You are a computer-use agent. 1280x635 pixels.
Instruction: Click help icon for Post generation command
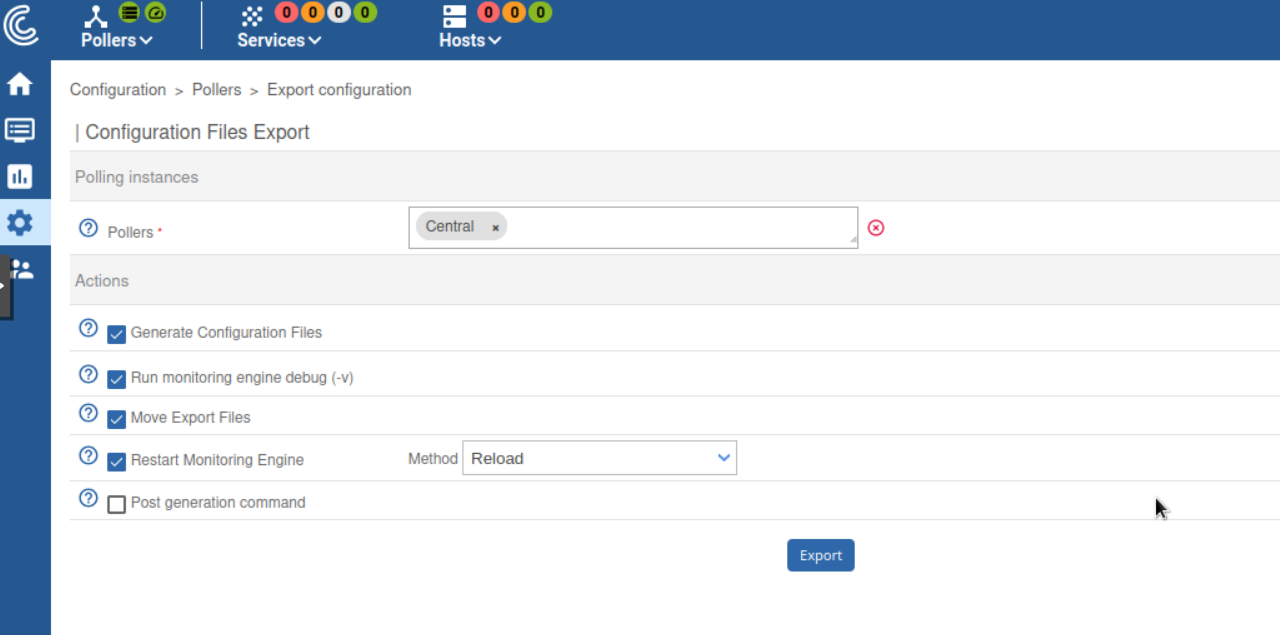point(88,498)
